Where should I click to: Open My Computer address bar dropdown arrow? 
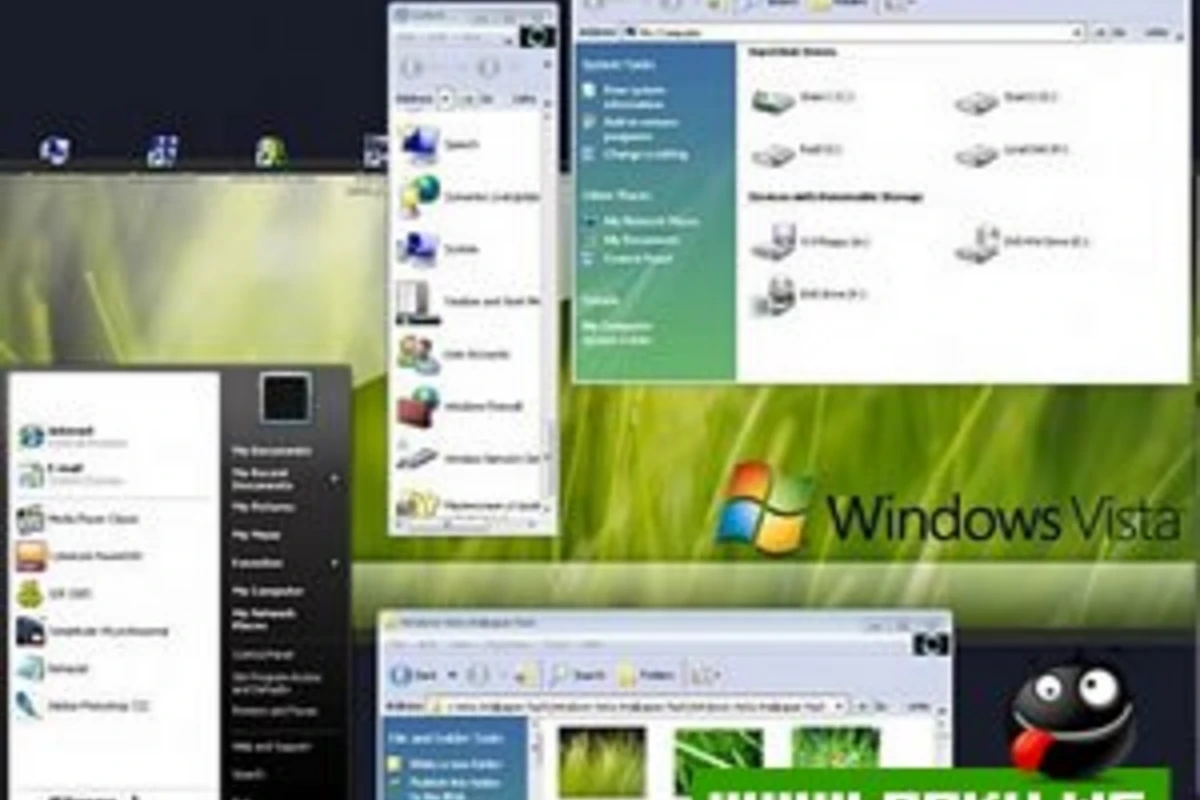[x=1077, y=32]
